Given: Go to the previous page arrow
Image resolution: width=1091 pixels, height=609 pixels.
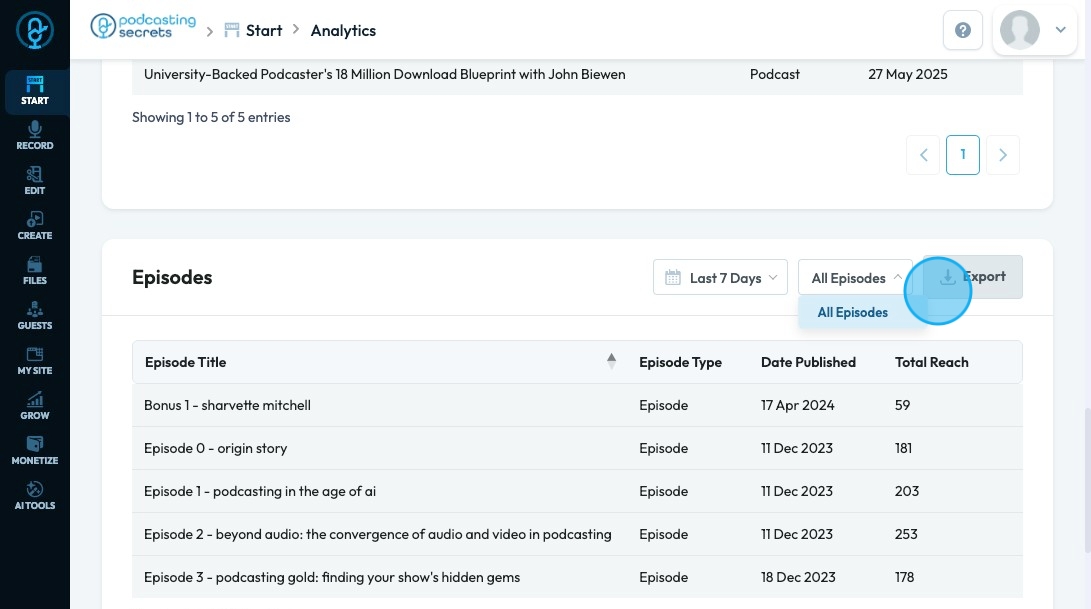Looking at the screenshot, I should [x=924, y=155].
